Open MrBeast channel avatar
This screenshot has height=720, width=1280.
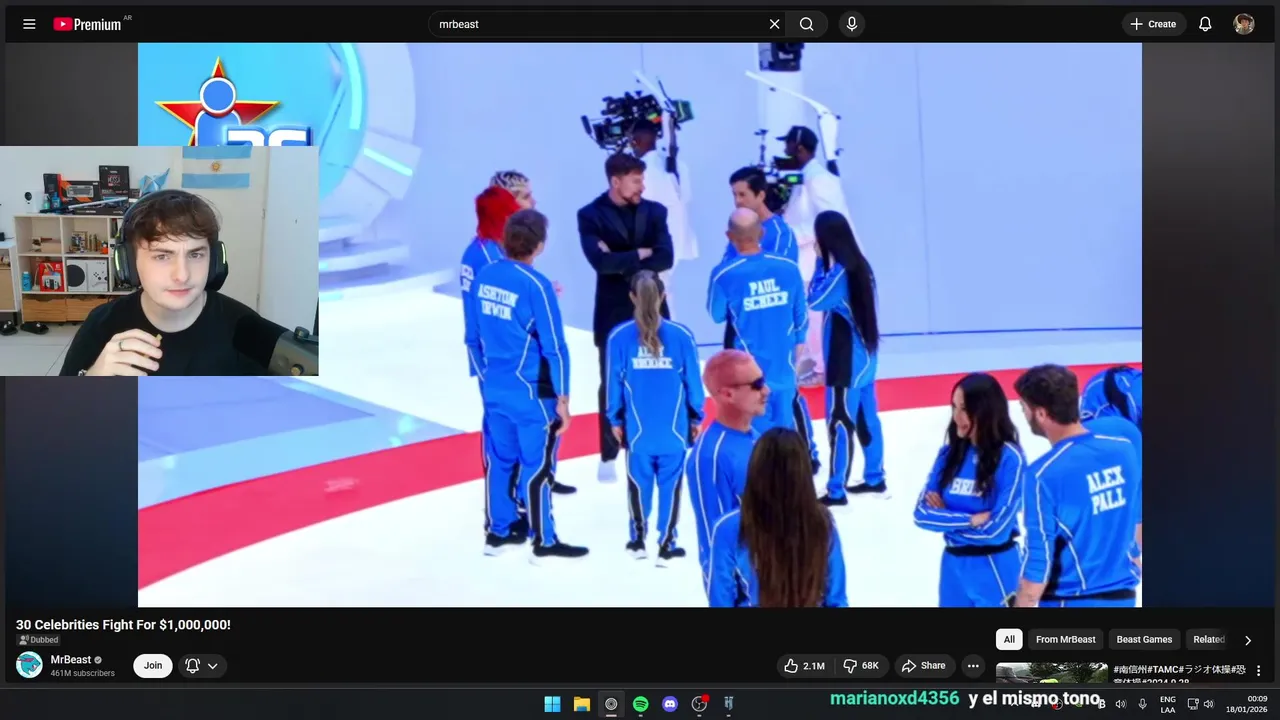click(29, 665)
